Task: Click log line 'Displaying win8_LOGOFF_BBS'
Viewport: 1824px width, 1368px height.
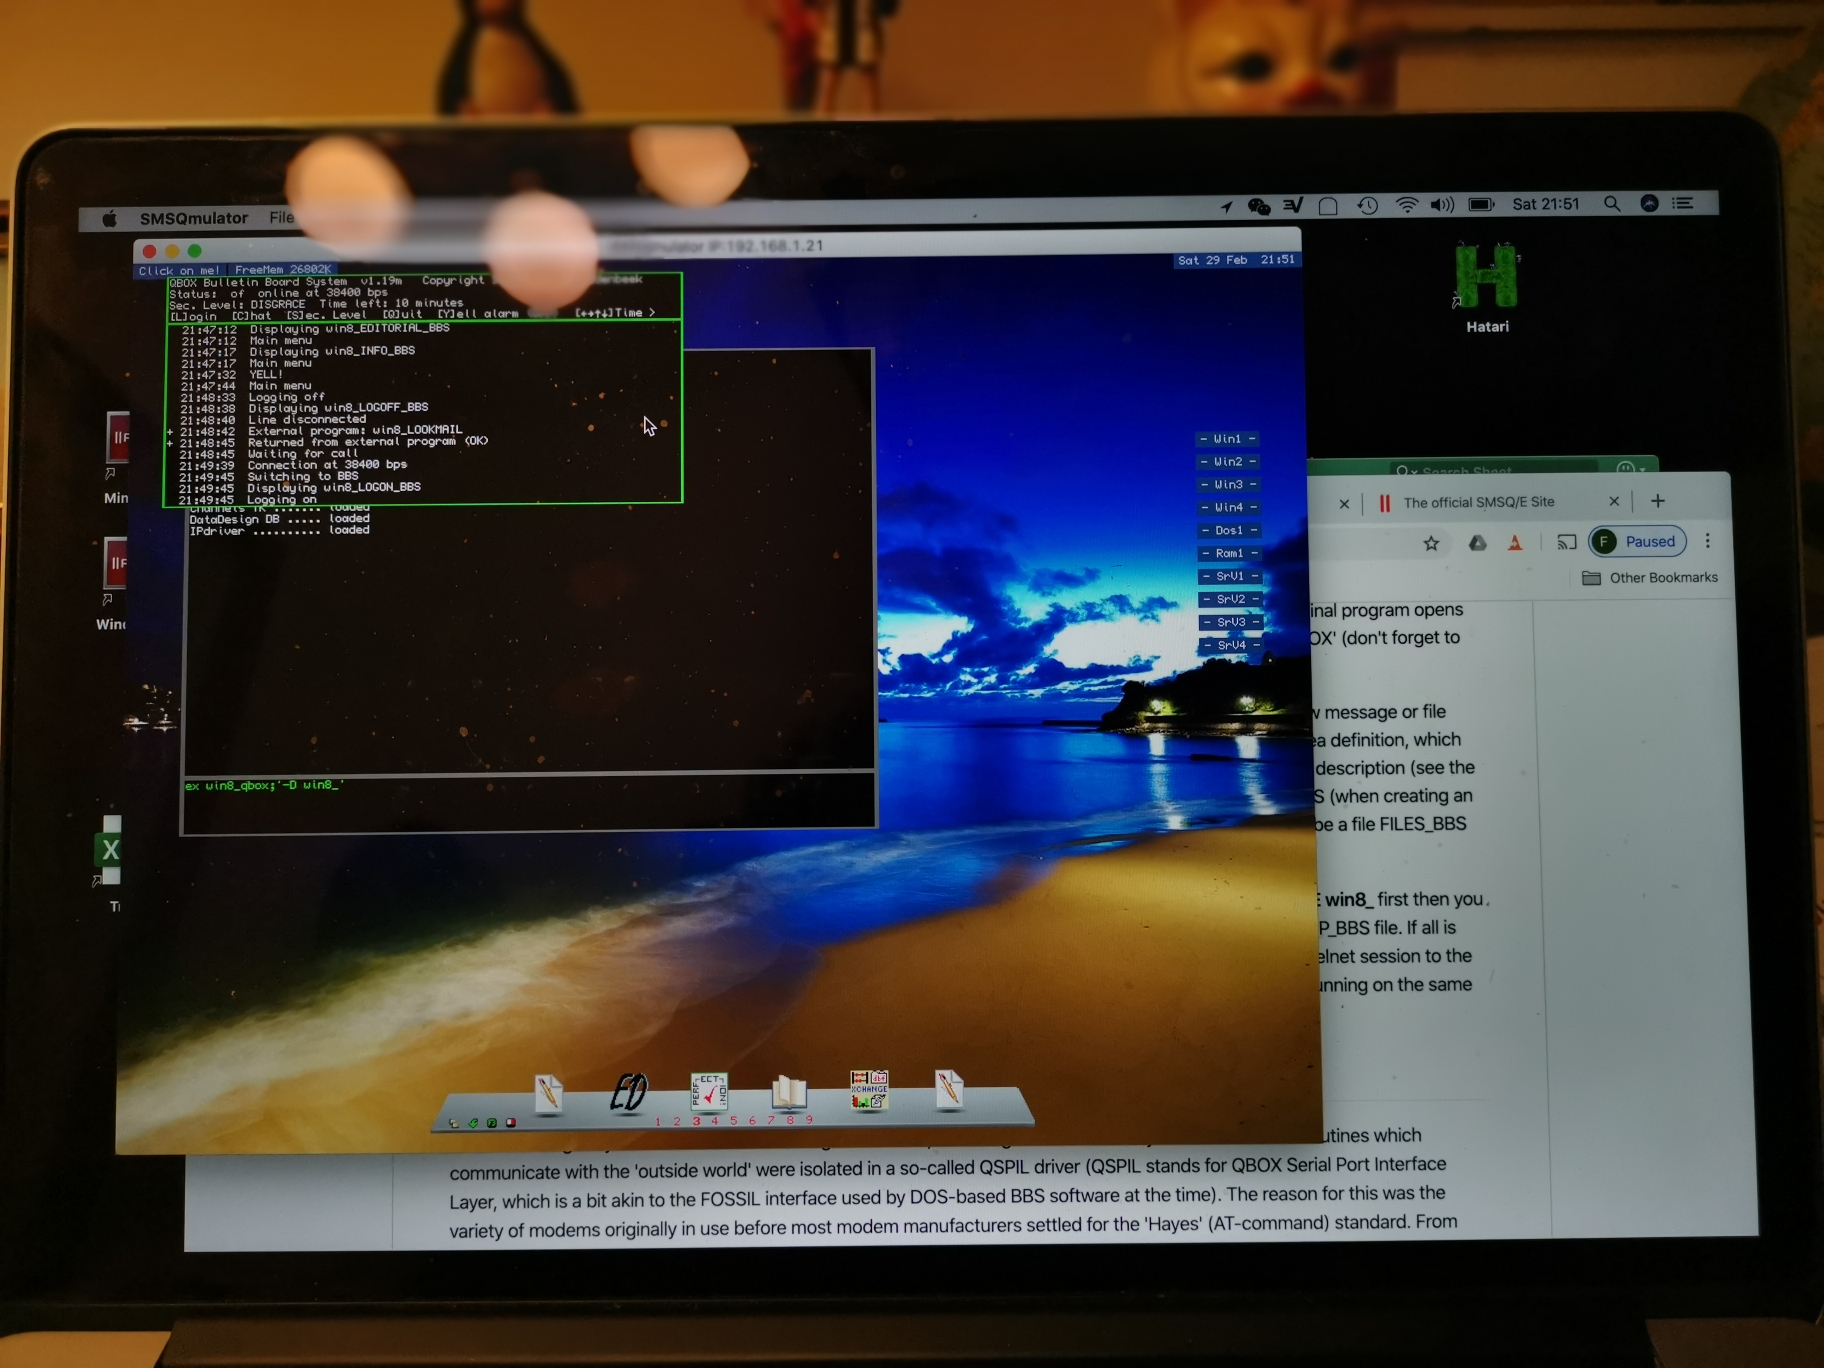Action: click(x=338, y=408)
